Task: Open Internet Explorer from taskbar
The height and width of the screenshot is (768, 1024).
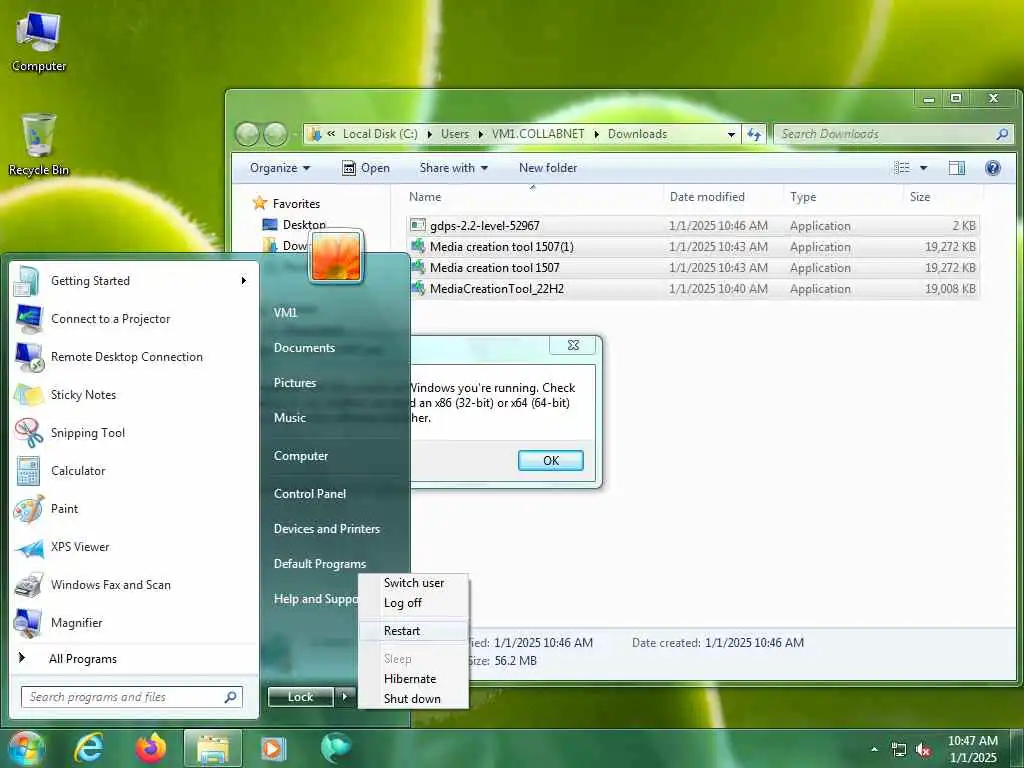Action: pos(88,748)
